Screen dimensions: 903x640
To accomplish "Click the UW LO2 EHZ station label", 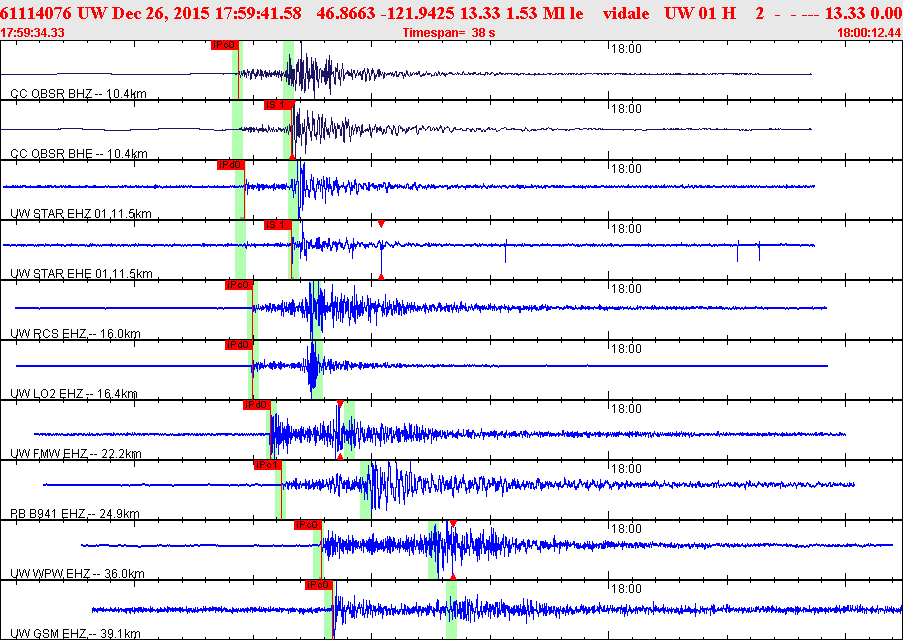I will (73, 393).
